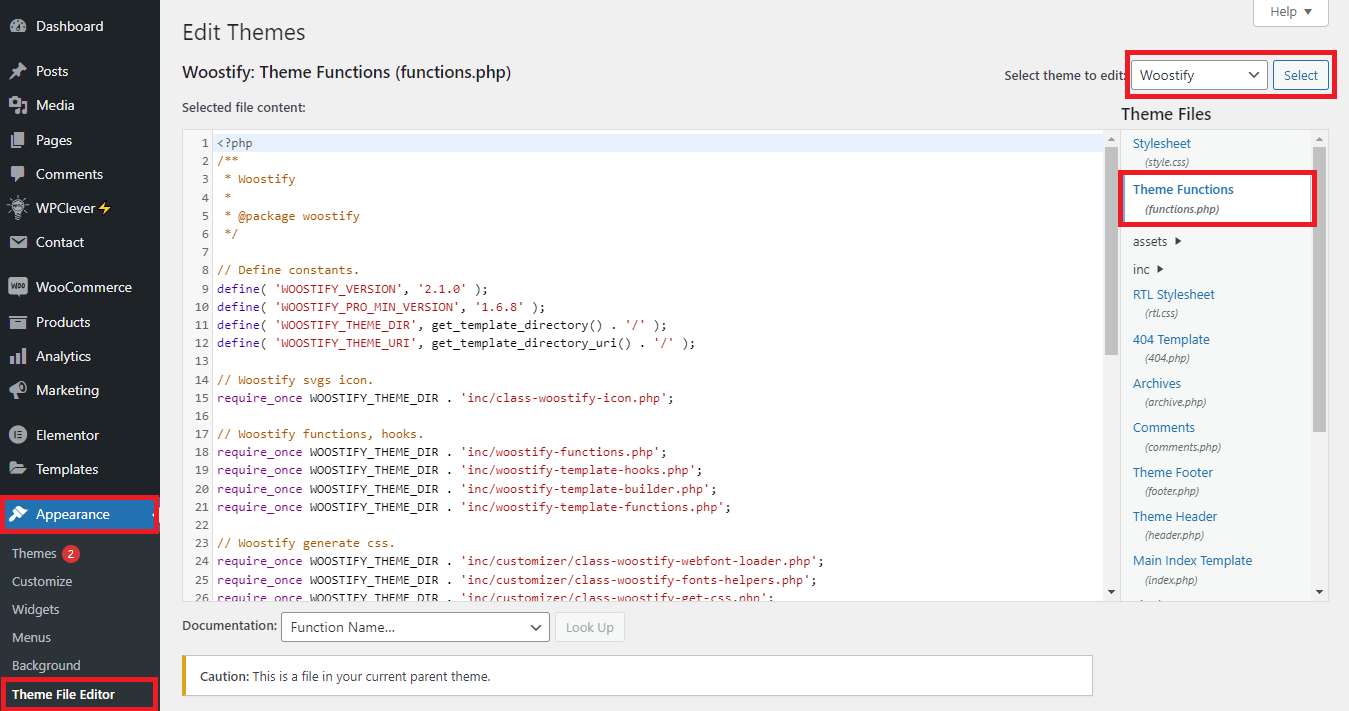This screenshot has height=711, width=1349.
Task: Select Theme File Editor submenu
Action: point(63,694)
